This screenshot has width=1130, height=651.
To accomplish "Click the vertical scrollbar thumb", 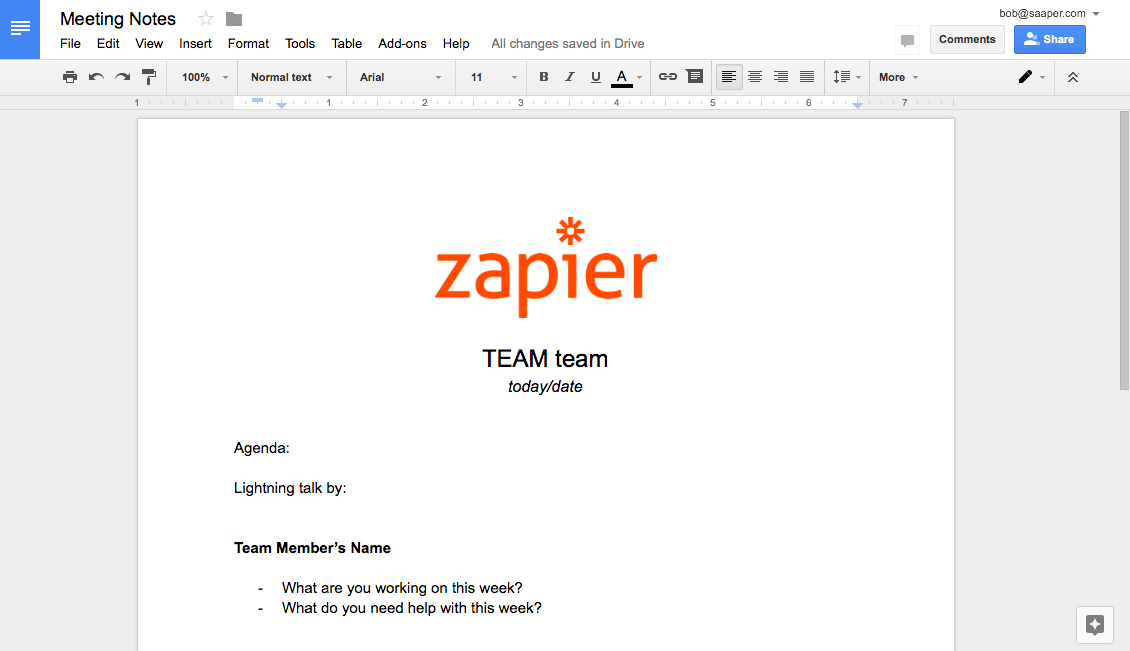I will click(x=1124, y=250).
